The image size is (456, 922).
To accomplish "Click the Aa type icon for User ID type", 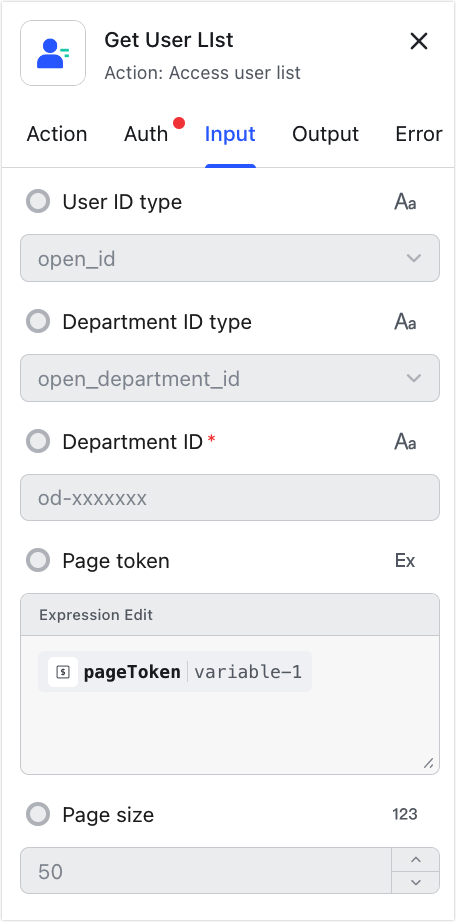I will (x=405, y=202).
